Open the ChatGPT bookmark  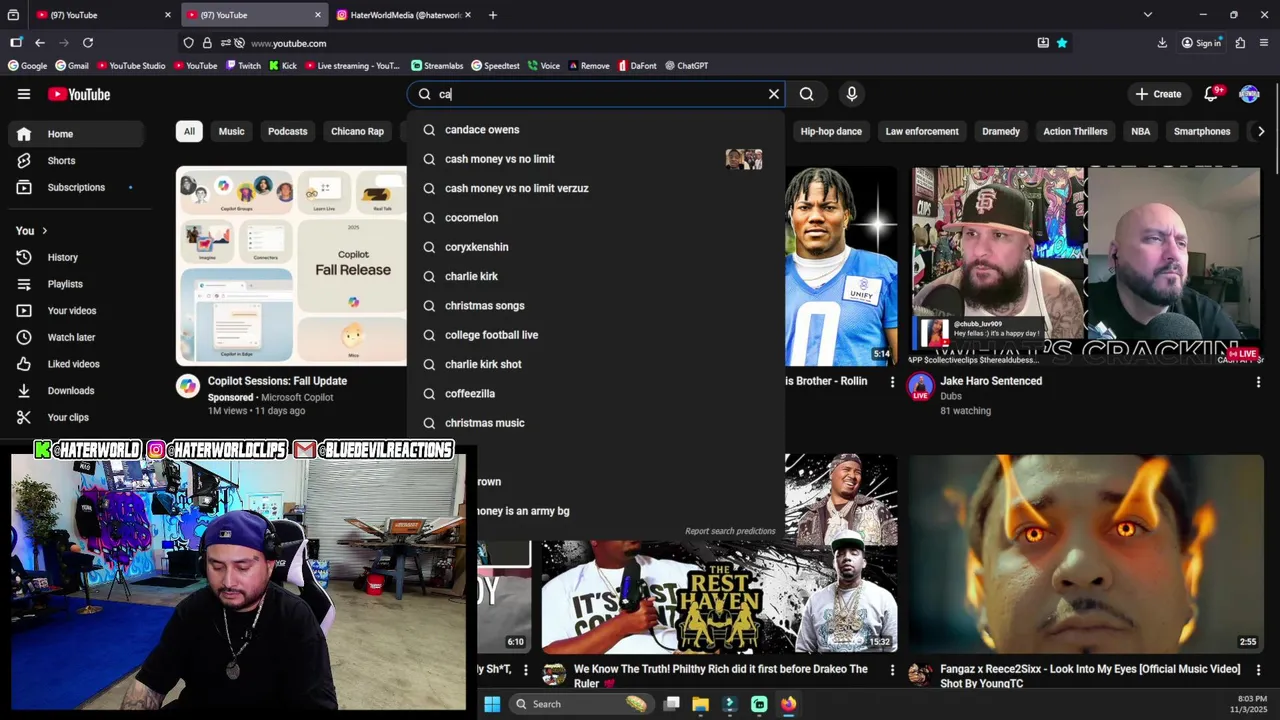click(x=686, y=66)
